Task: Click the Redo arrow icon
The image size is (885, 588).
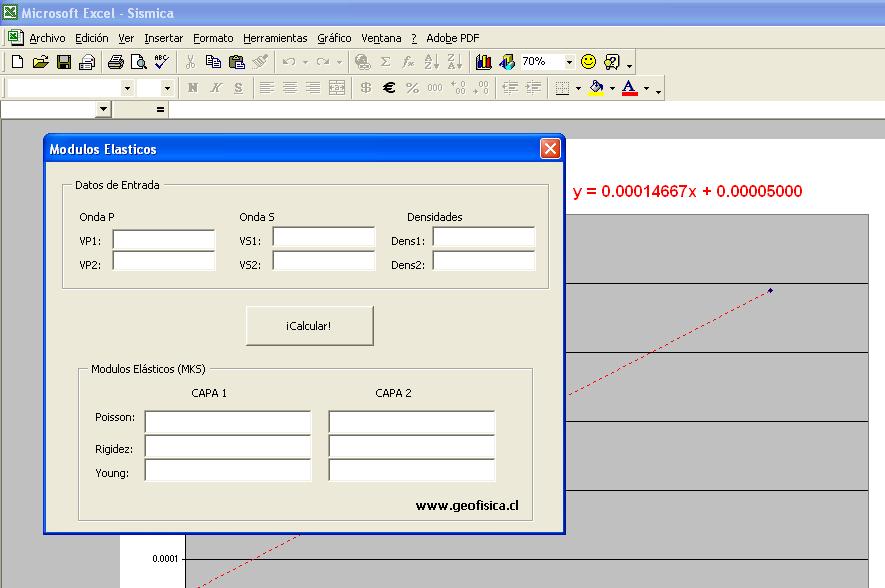Action: [323, 62]
